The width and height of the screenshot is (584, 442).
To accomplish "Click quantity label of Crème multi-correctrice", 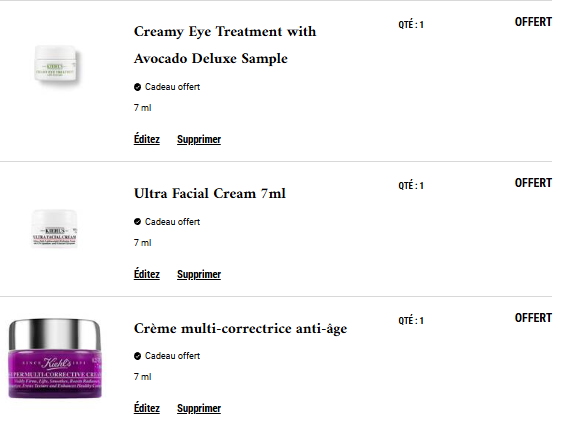I will pos(411,321).
